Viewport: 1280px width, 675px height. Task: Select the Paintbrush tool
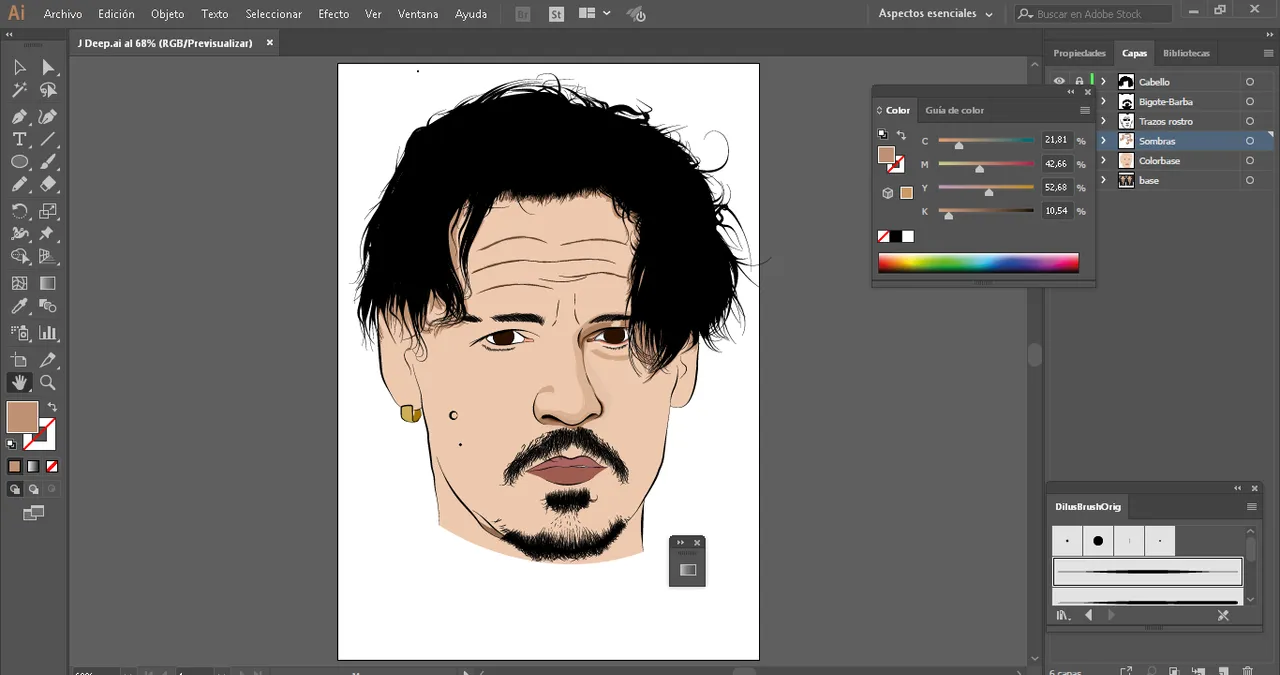[x=47, y=162]
